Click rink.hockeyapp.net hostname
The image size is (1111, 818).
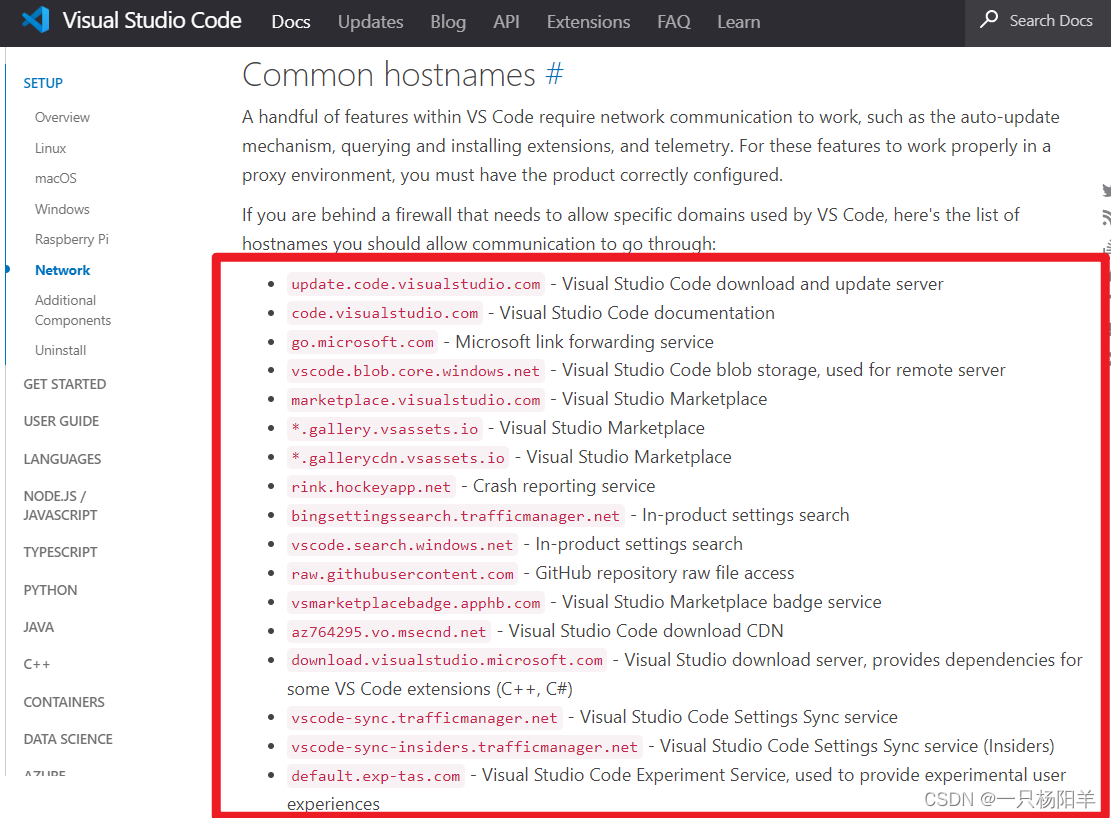[371, 488]
